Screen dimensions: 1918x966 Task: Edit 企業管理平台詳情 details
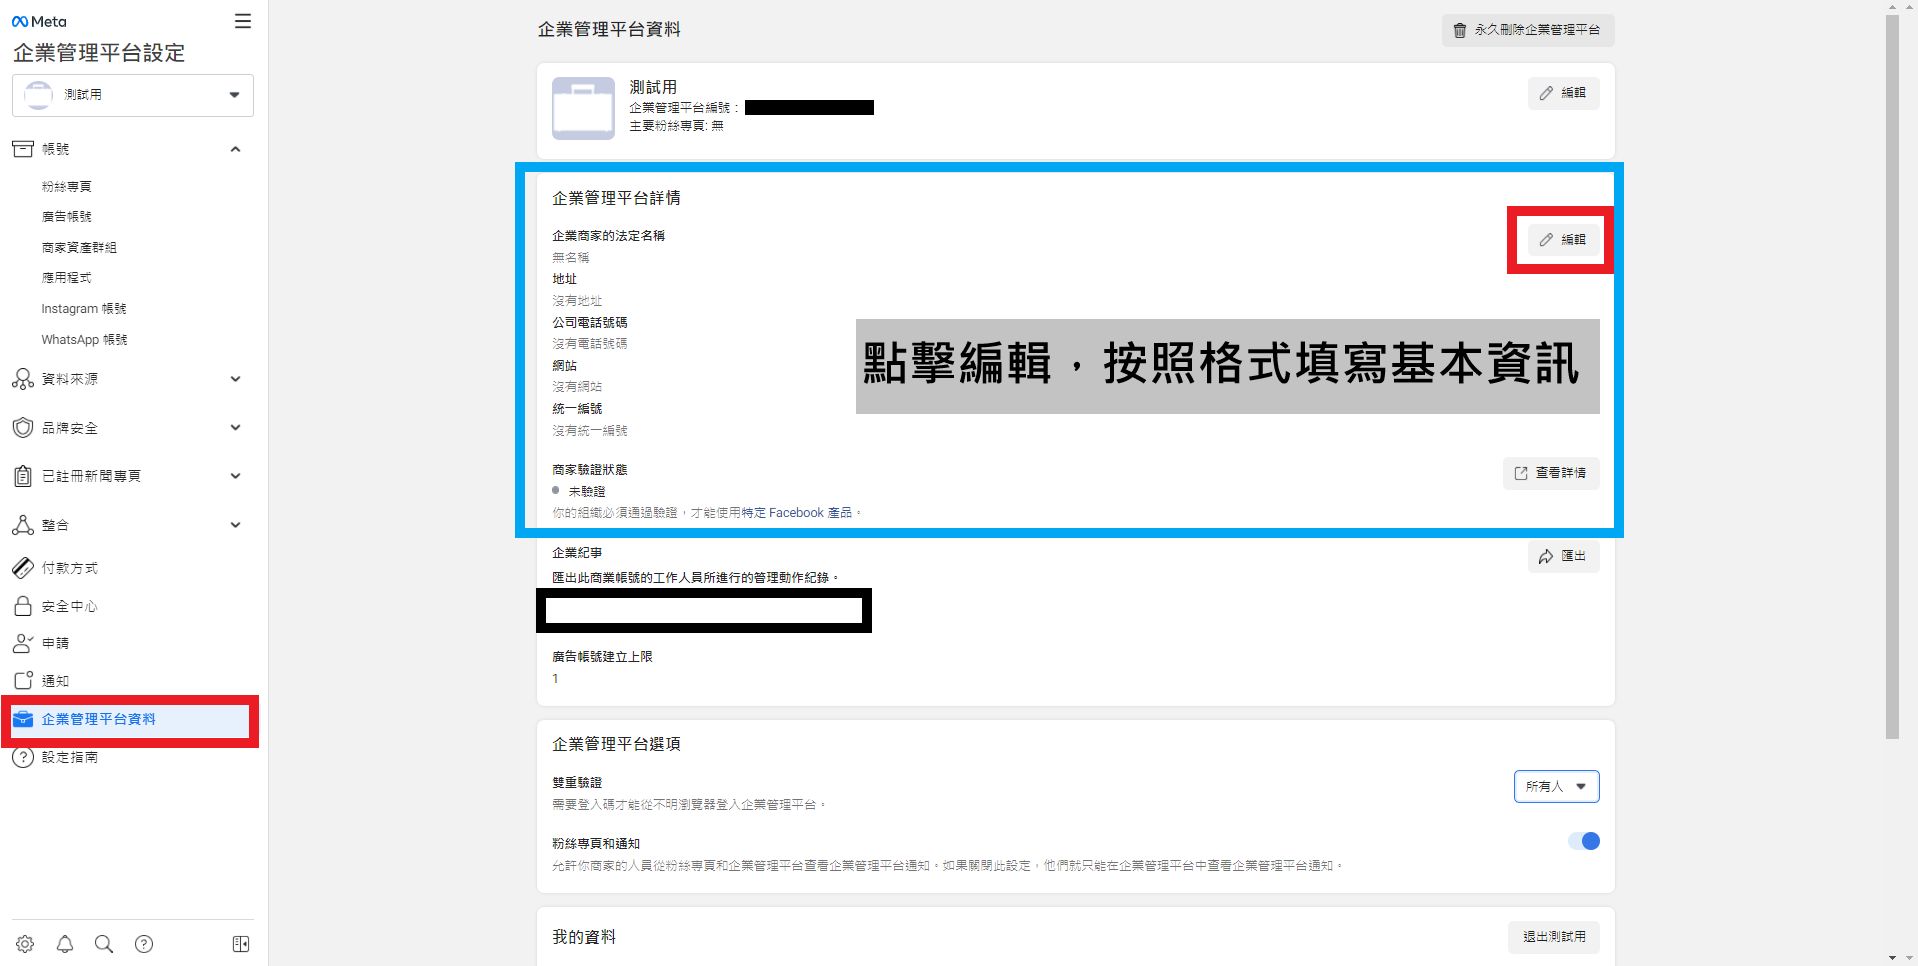tap(1564, 240)
